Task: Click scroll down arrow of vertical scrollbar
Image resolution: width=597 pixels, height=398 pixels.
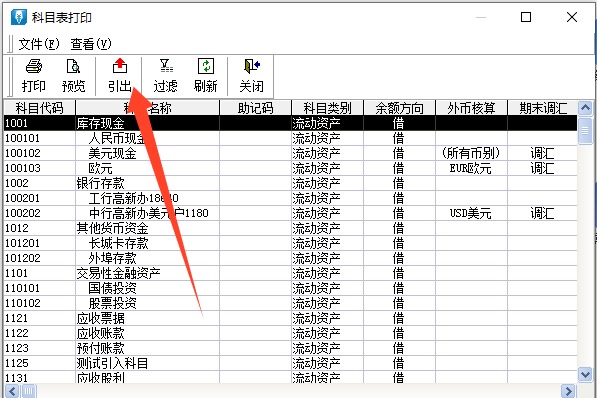Action: pos(585,374)
